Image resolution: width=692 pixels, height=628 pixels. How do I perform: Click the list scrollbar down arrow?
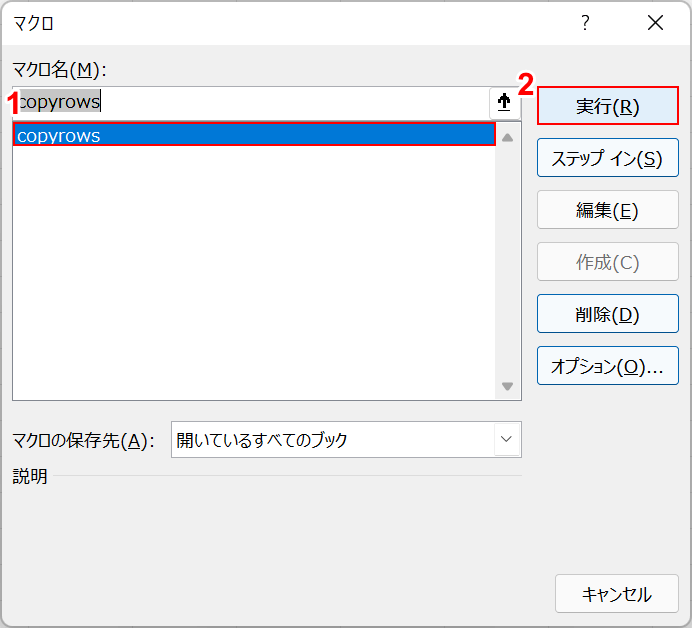click(x=507, y=386)
